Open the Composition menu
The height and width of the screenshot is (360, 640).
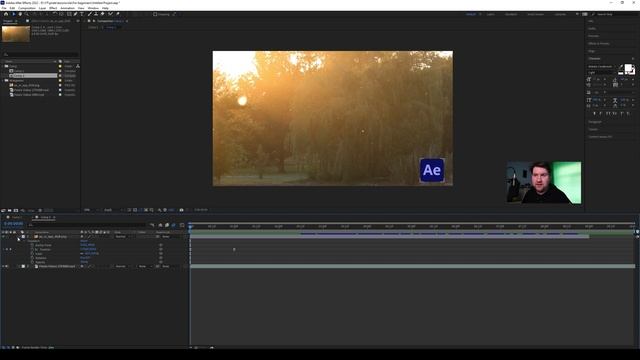pyautogui.click(x=27, y=8)
